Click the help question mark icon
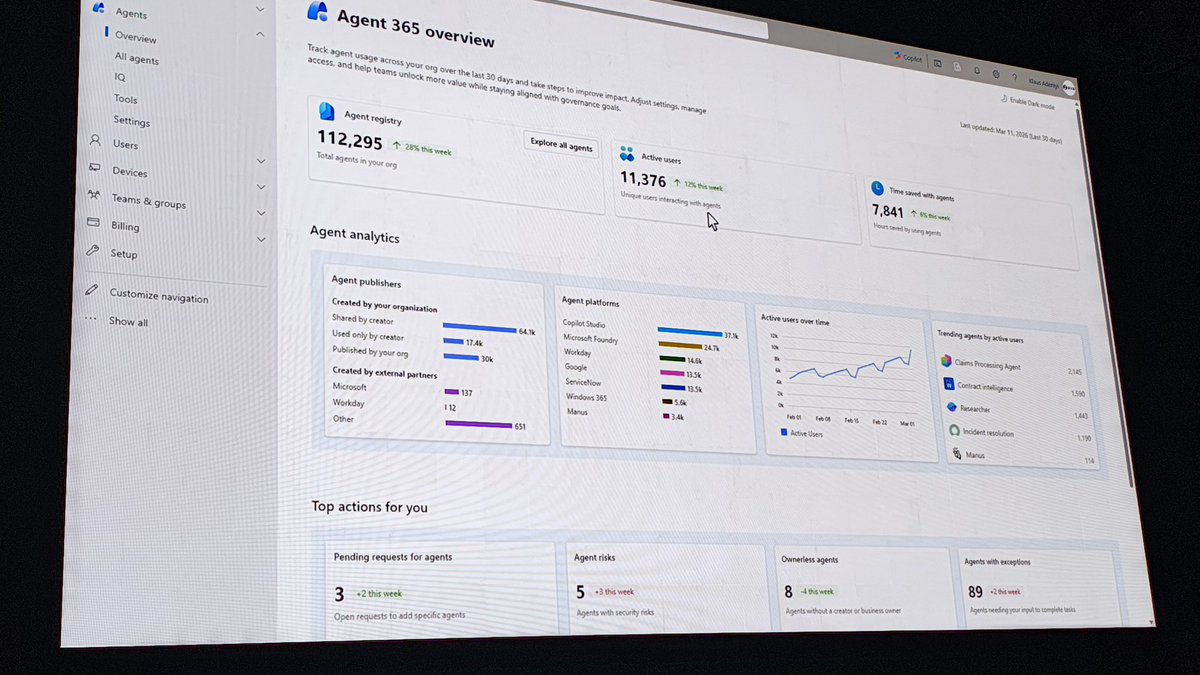 point(1015,77)
